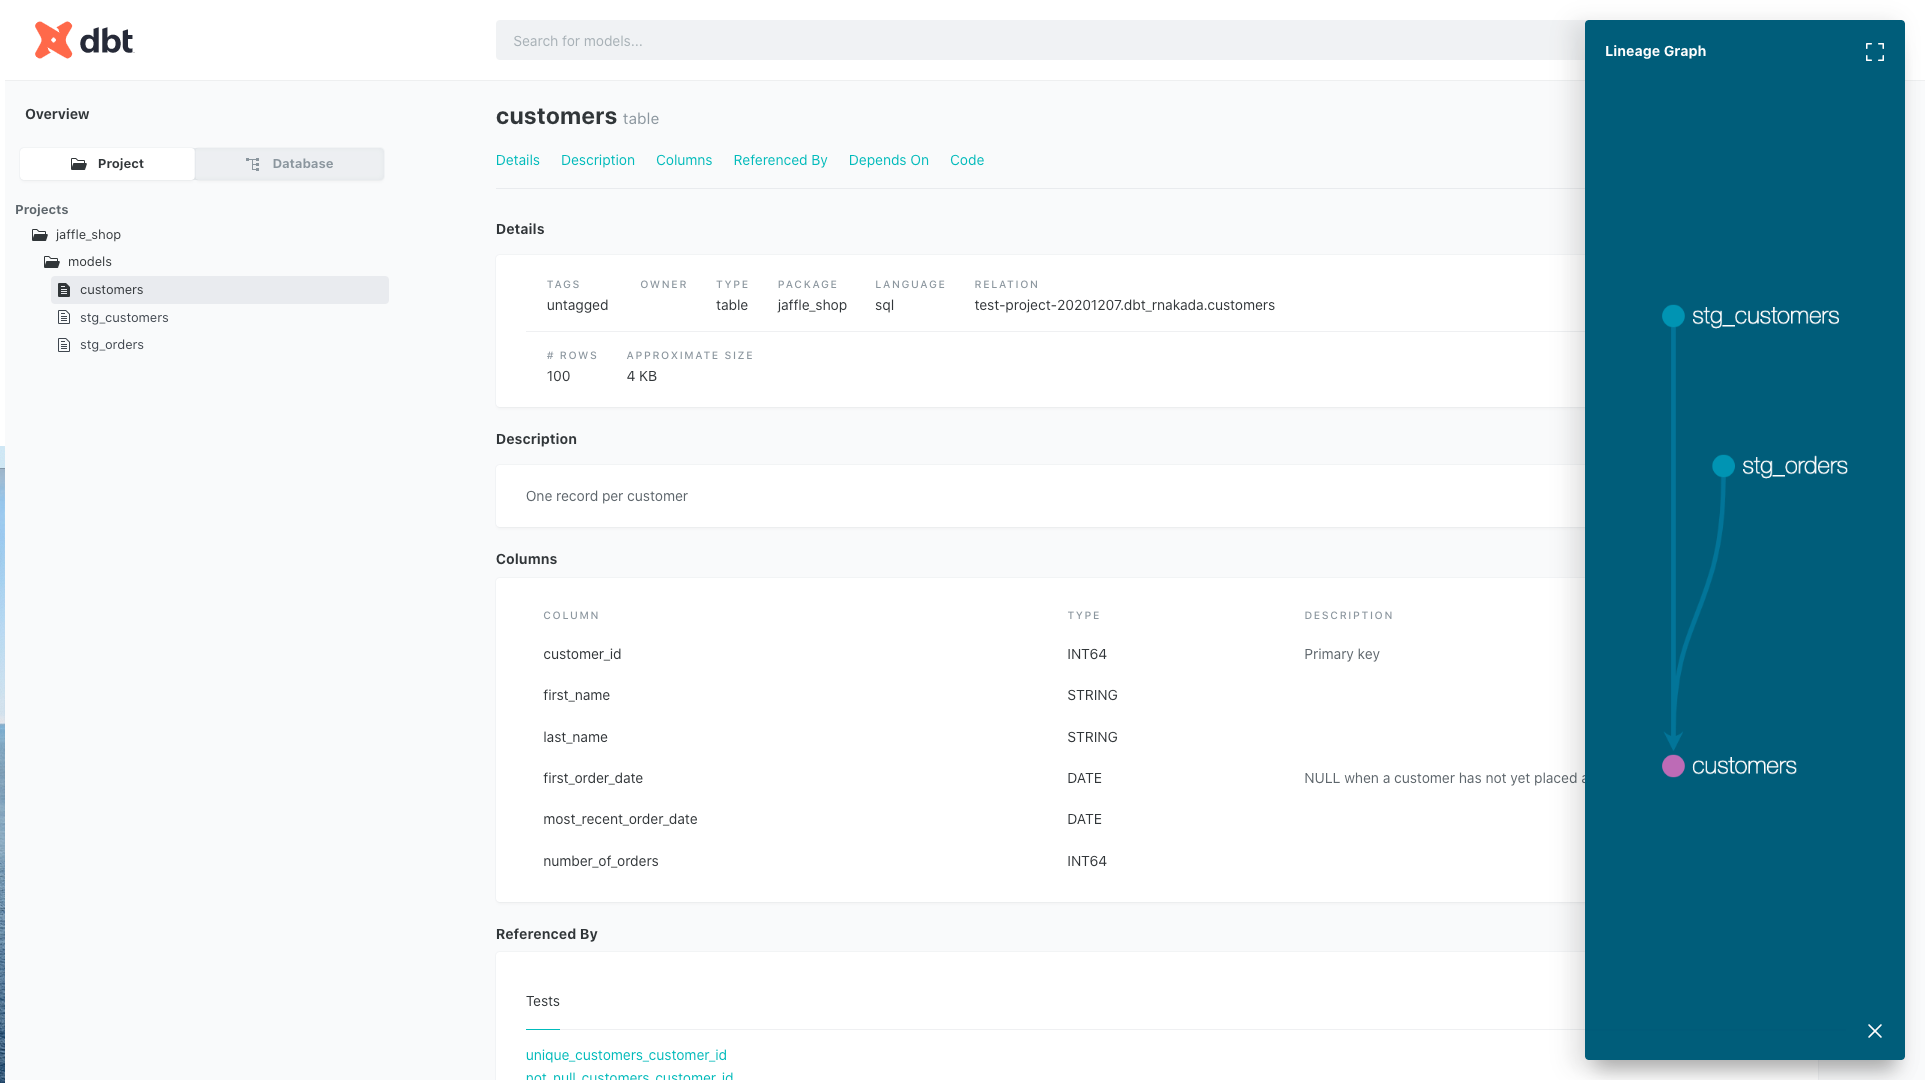Switch to the Project tab
1925x1083 pixels.
(x=107, y=164)
